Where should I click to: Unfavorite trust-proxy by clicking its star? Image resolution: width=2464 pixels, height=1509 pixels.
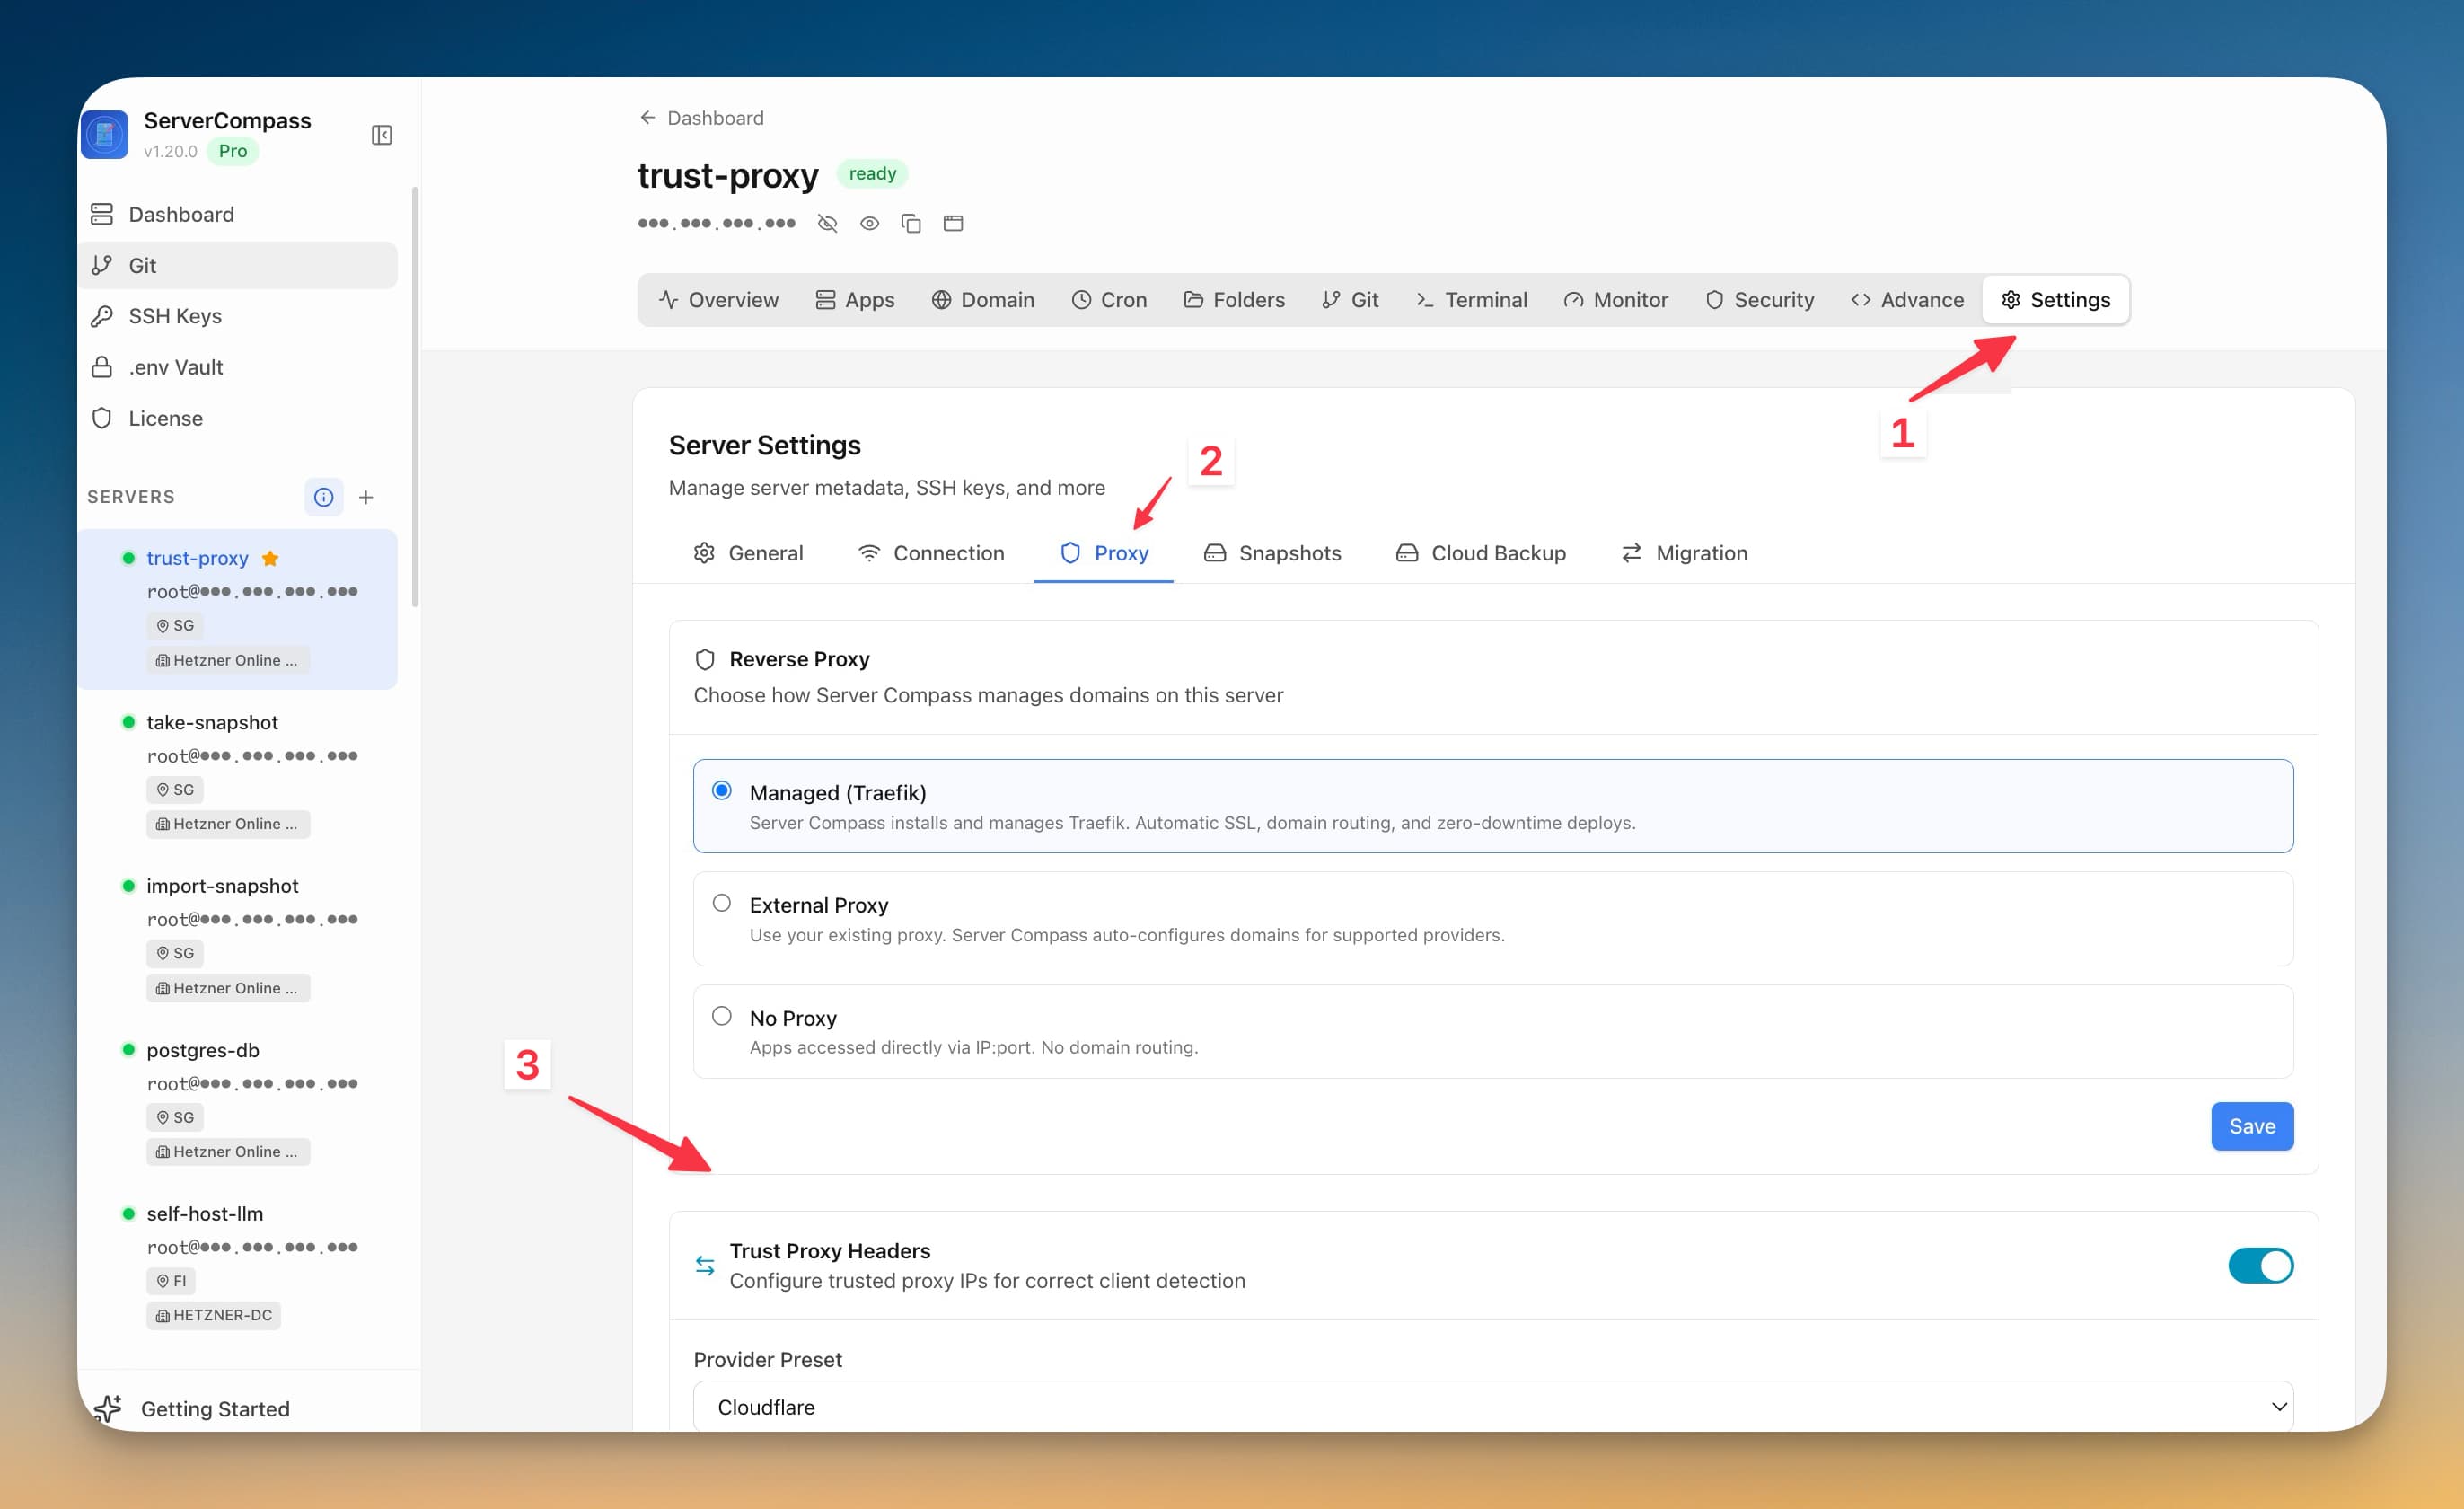pyautogui.click(x=270, y=558)
